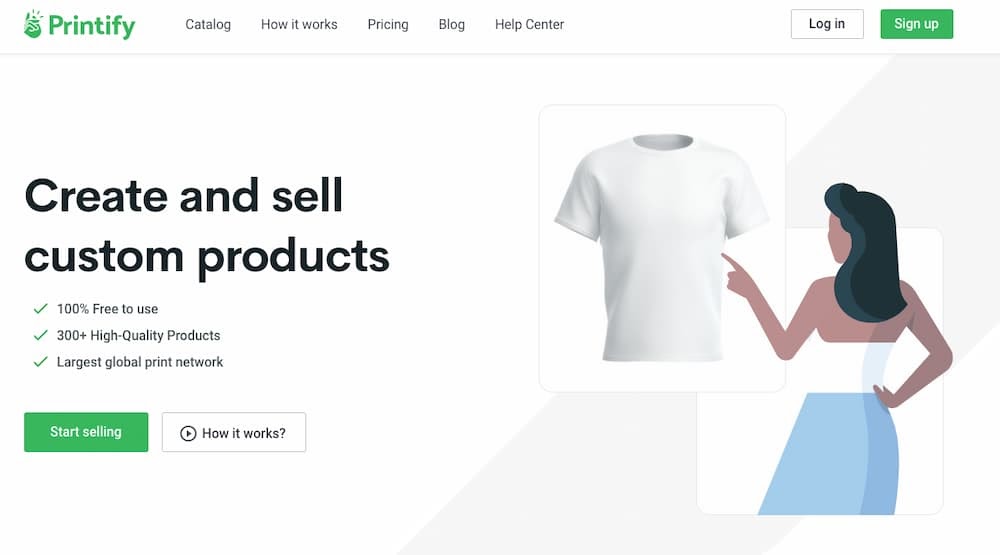This screenshot has width=1000, height=555.
Task: Open the Catalog menu item
Action: tap(208, 24)
